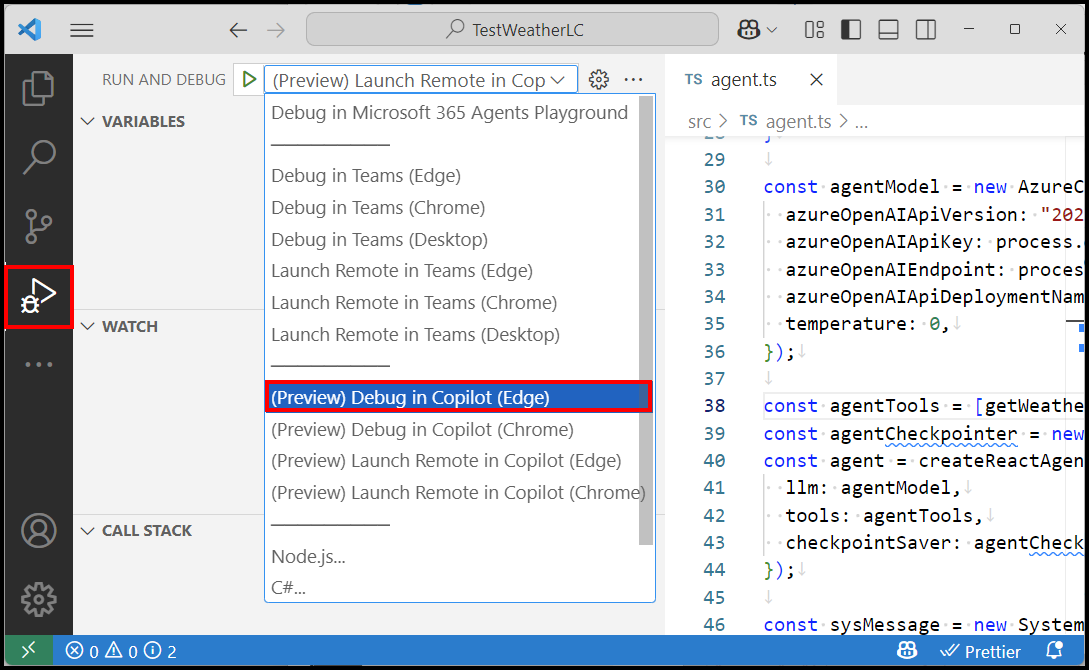Open additional views via the ellipsis icon
The image size is (1089, 670).
pyautogui.click(x=38, y=363)
